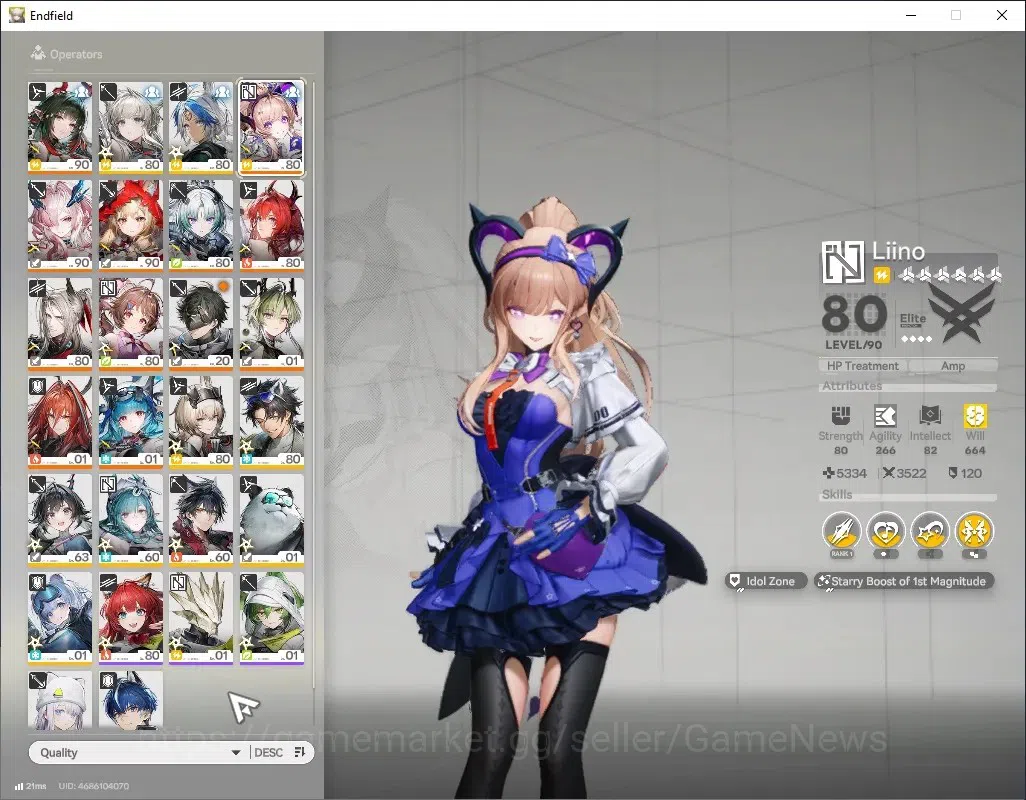The width and height of the screenshot is (1026, 800).
Task: Select the white cat-hood operator card
Action: click(x=60, y=700)
